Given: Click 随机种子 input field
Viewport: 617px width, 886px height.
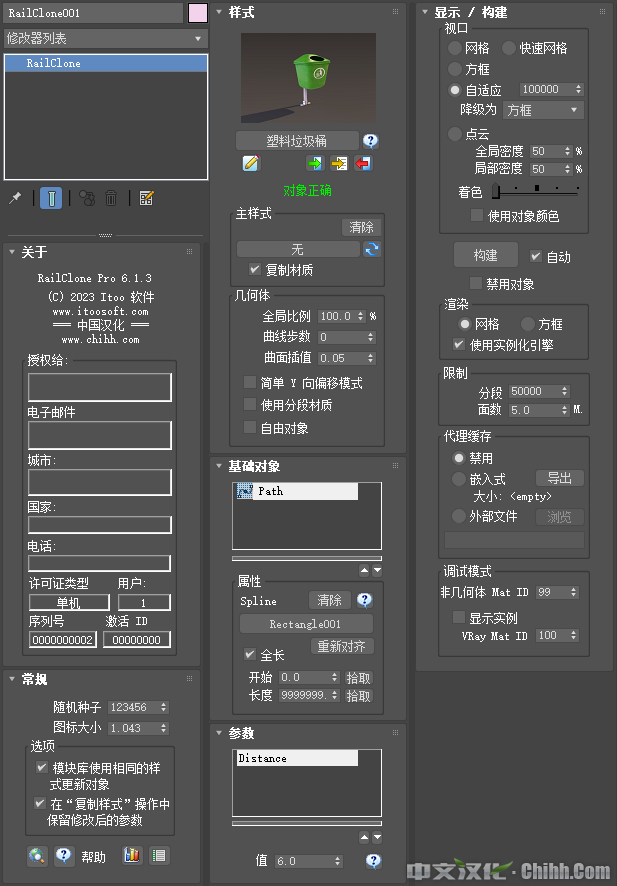Looking at the screenshot, I should [133, 707].
